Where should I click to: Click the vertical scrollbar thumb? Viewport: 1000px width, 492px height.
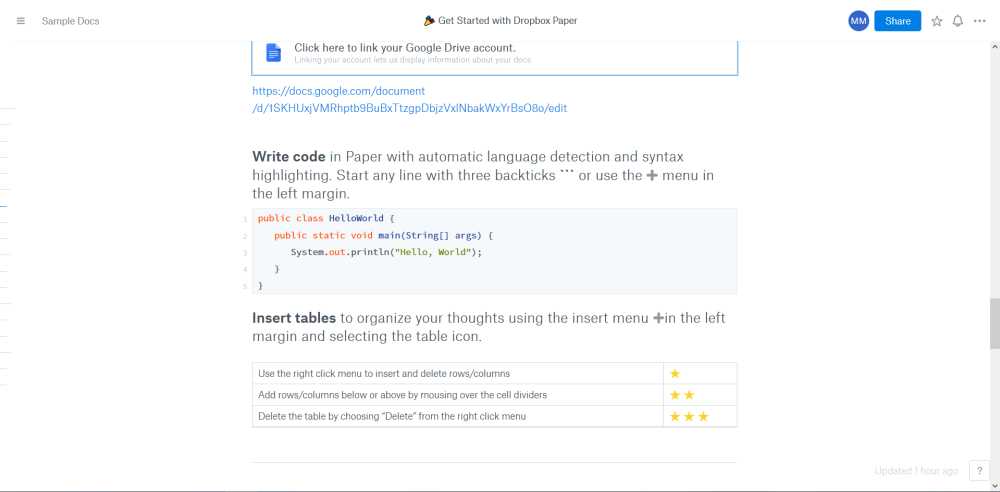pos(994,324)
